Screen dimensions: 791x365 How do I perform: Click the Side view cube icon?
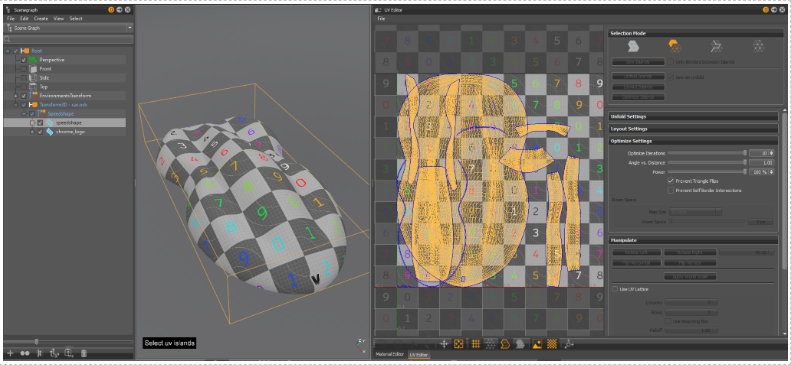click(x=33, y=78)
